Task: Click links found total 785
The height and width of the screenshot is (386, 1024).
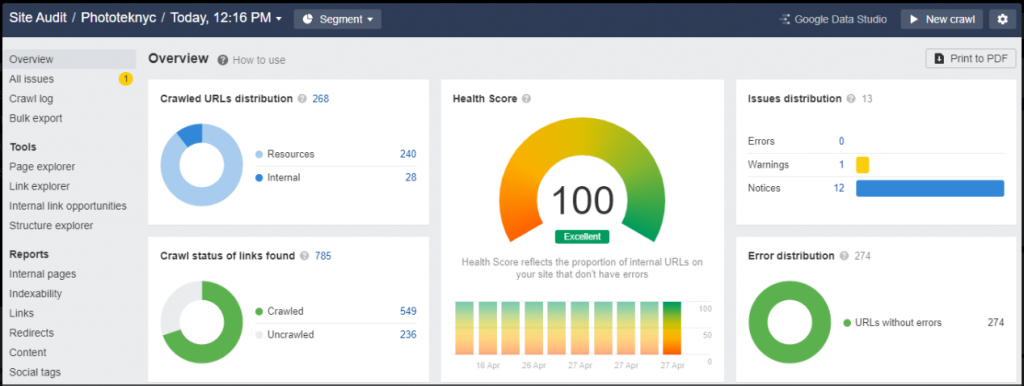Action: tap(323, 255)
